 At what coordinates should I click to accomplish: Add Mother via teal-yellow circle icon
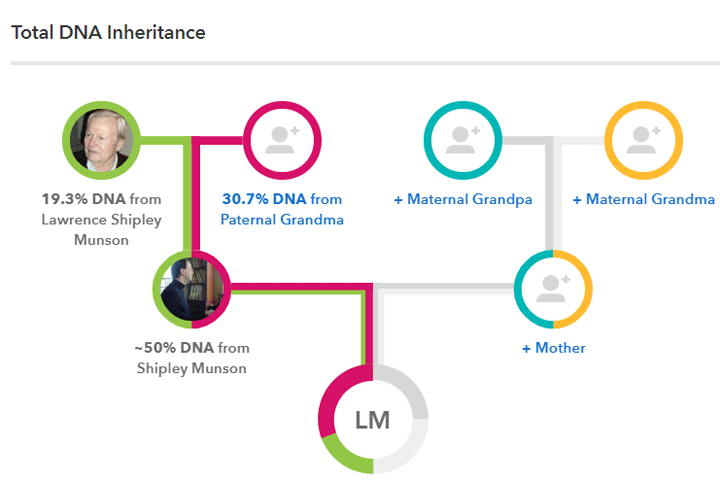pyautogui.click(x=553, y=289)
